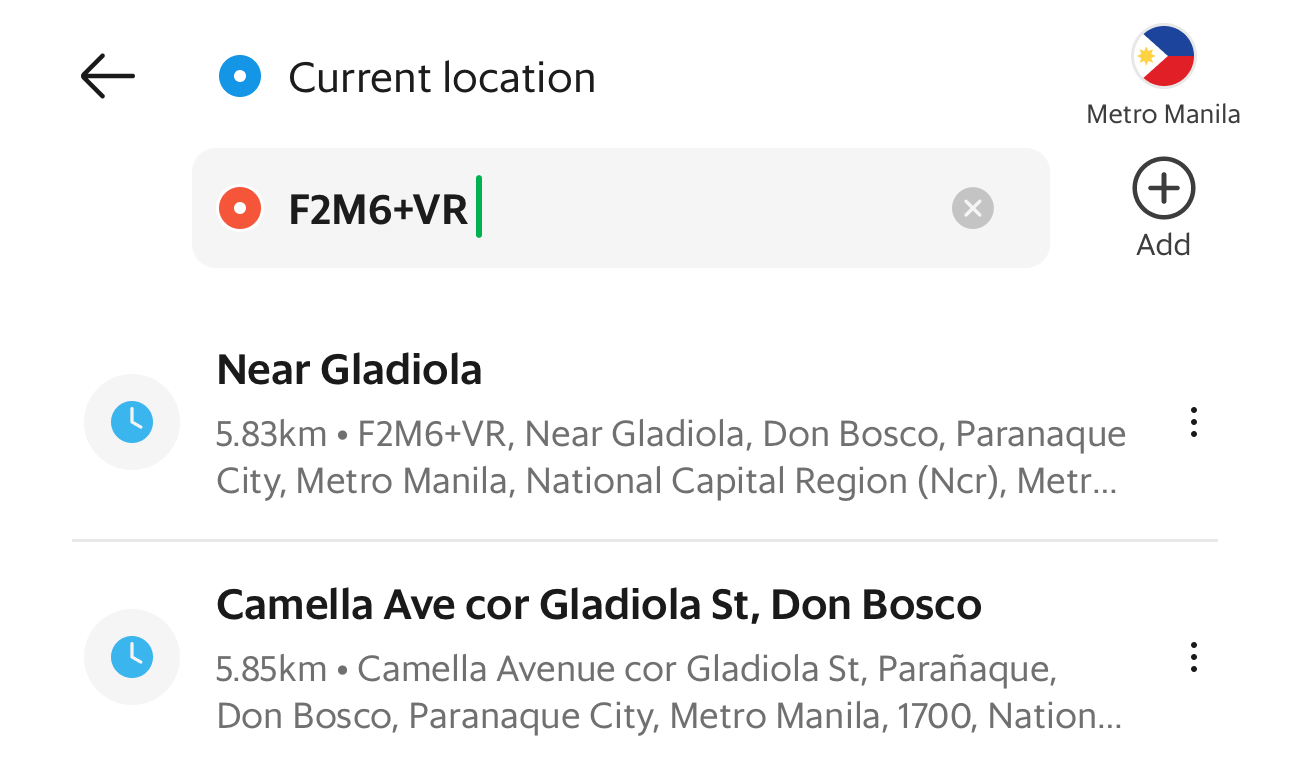Screen dimensions: 1290x774
Task: Choose the Near Gladiola suggestion
Action: pos(645,424)
